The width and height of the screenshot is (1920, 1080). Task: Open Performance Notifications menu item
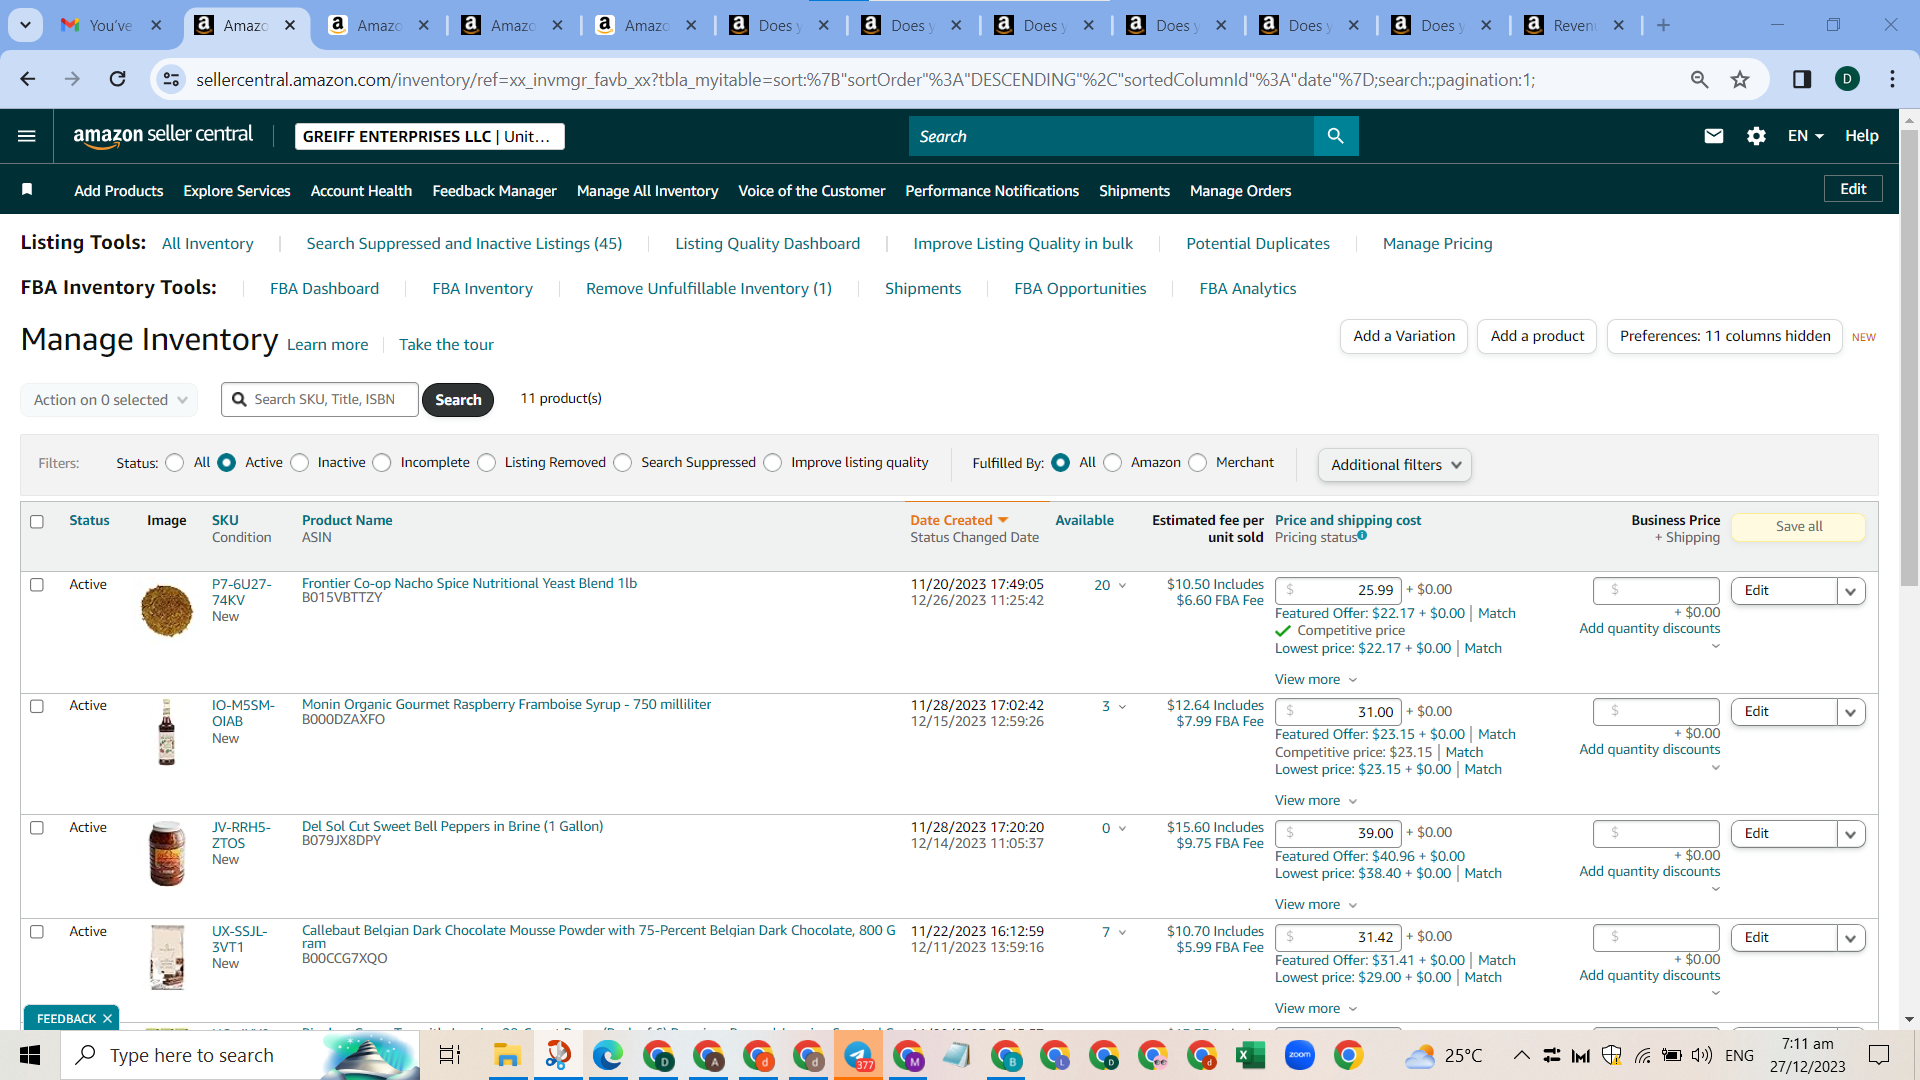click(x=992, y=191)
